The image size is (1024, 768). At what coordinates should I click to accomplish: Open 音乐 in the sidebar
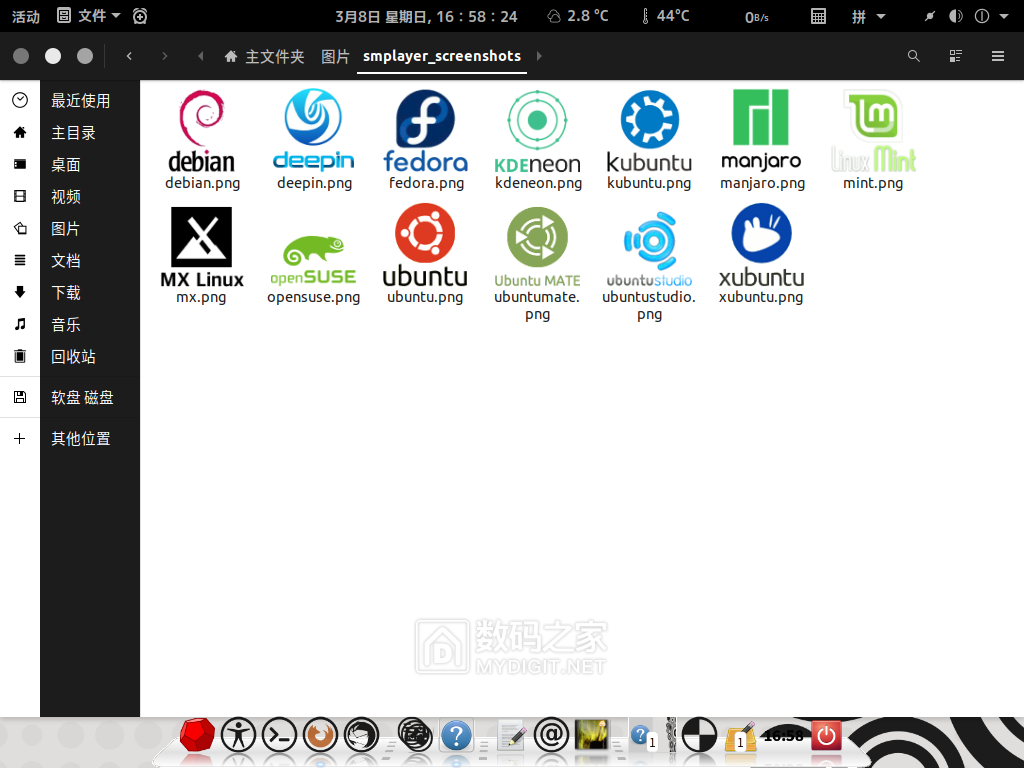(66, 325)
